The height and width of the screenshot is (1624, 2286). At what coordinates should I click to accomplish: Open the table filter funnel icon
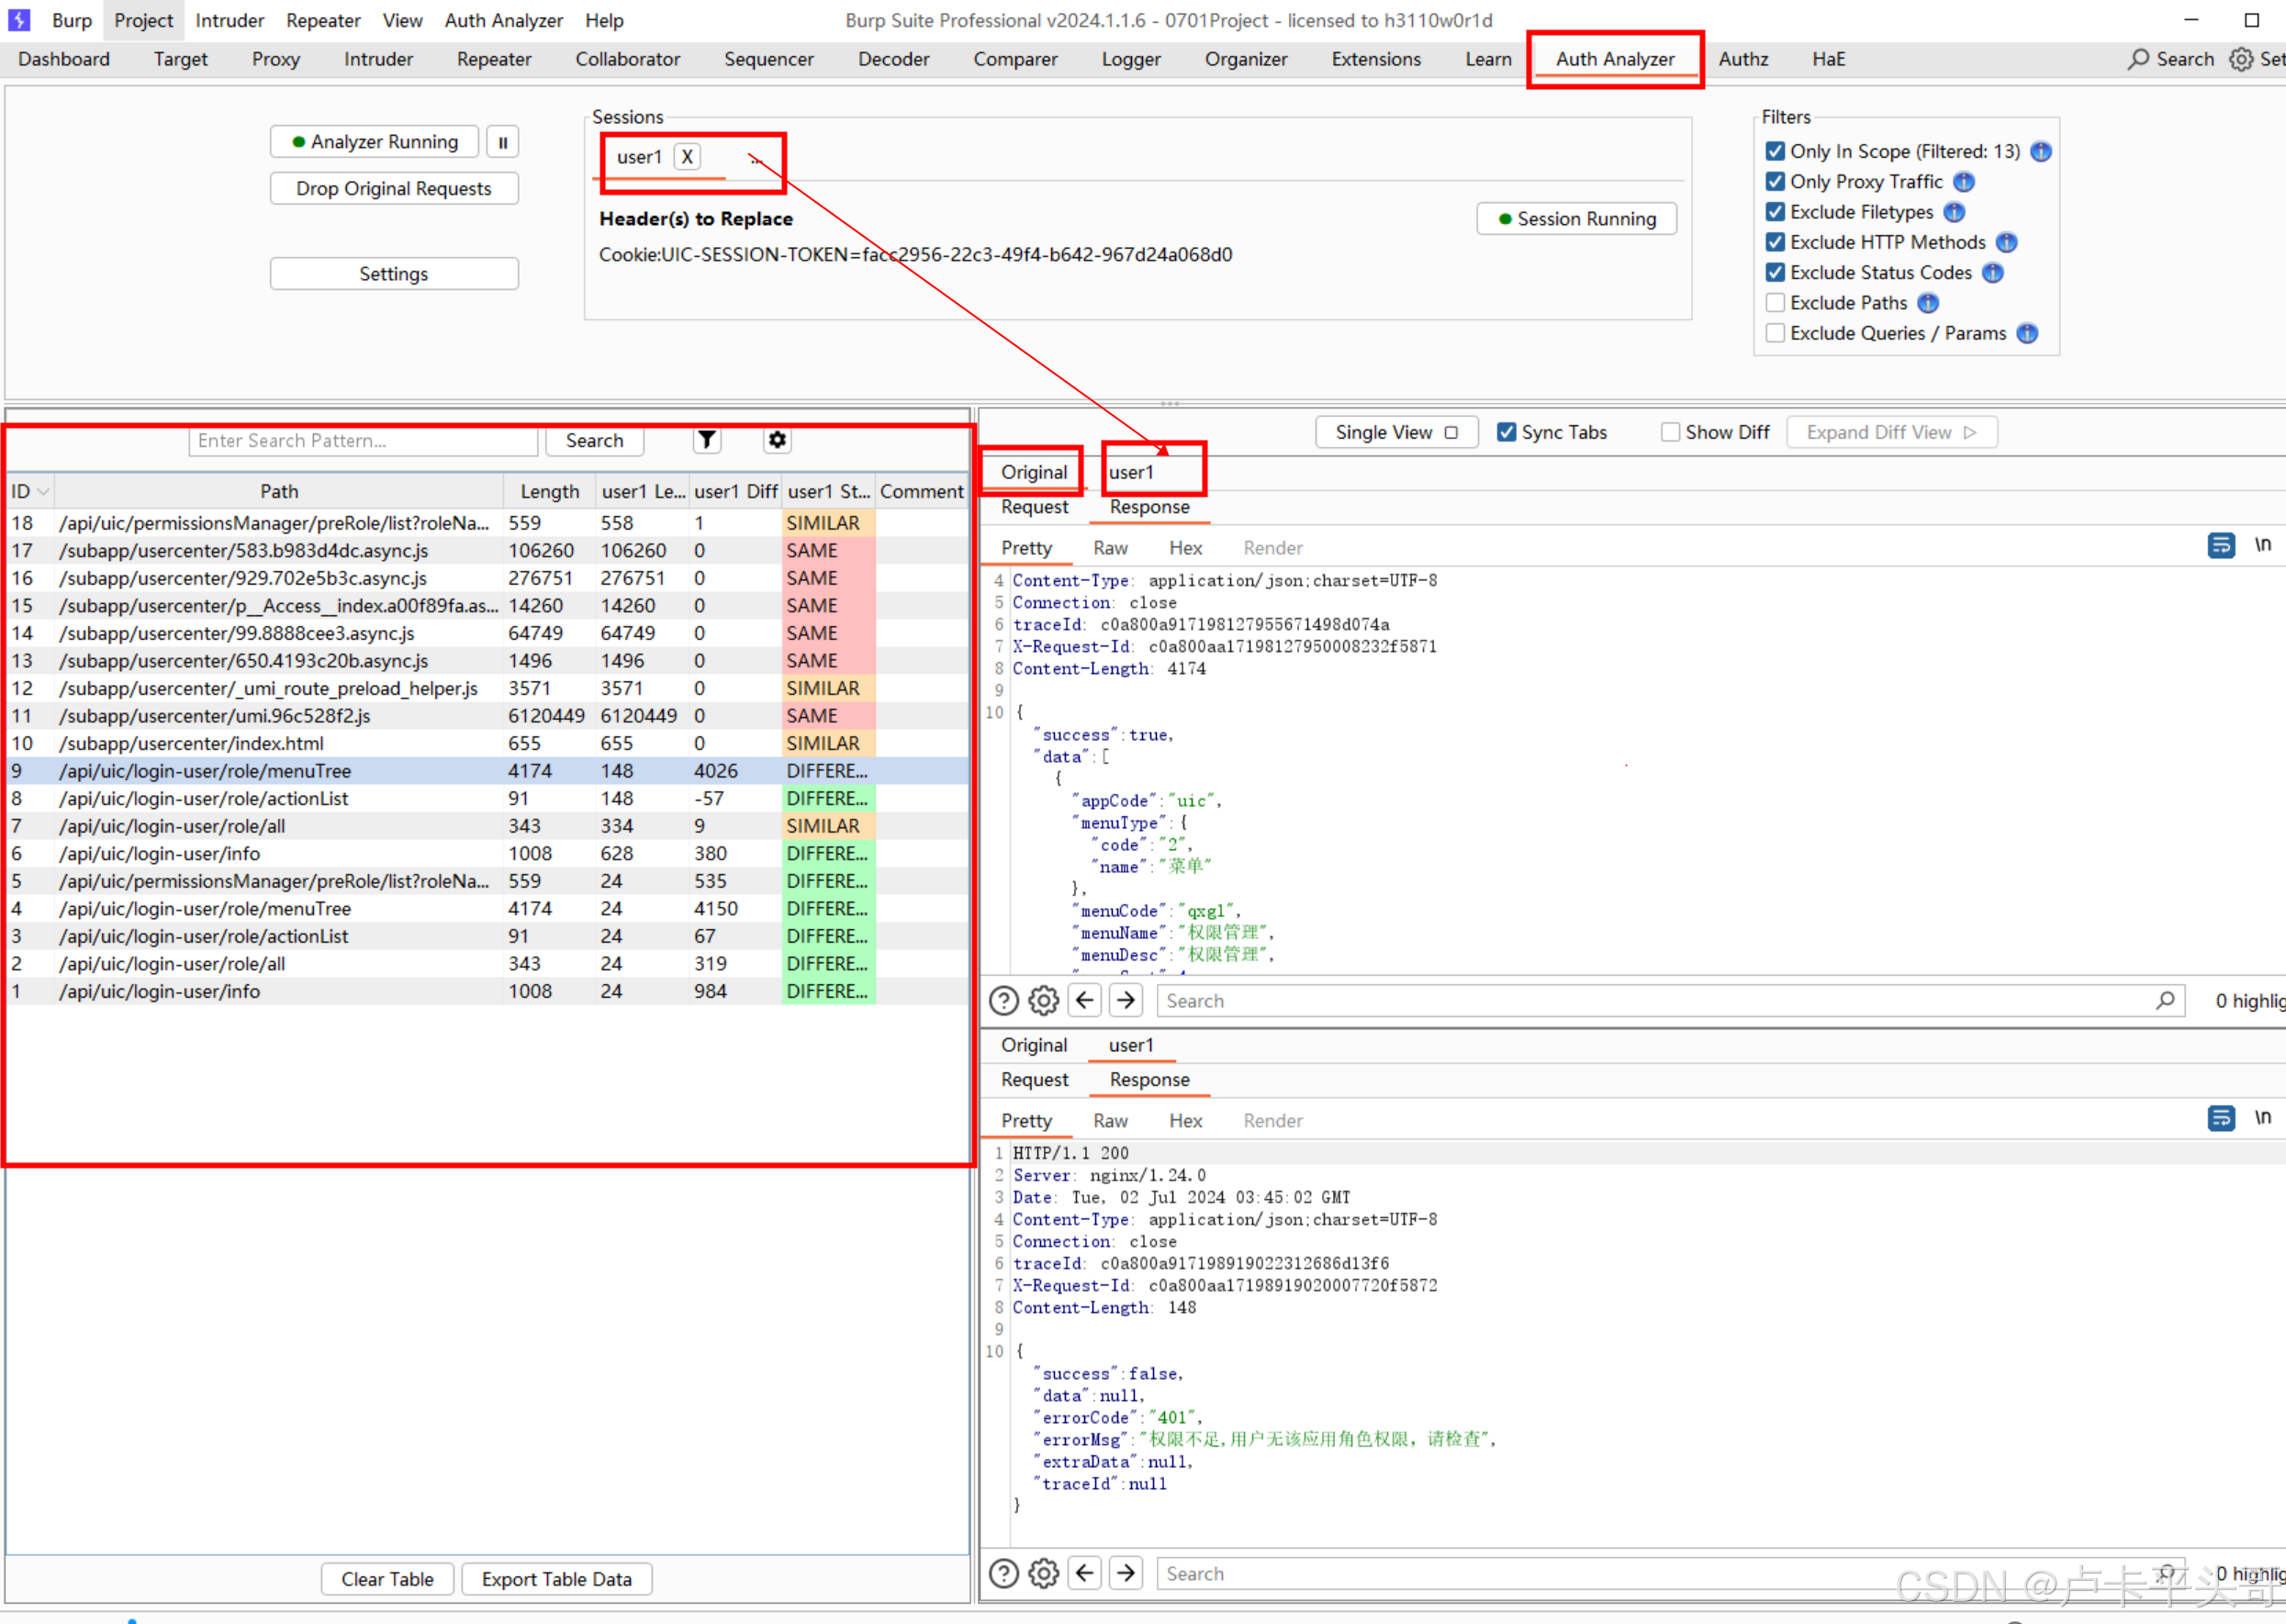pos(707,440)
